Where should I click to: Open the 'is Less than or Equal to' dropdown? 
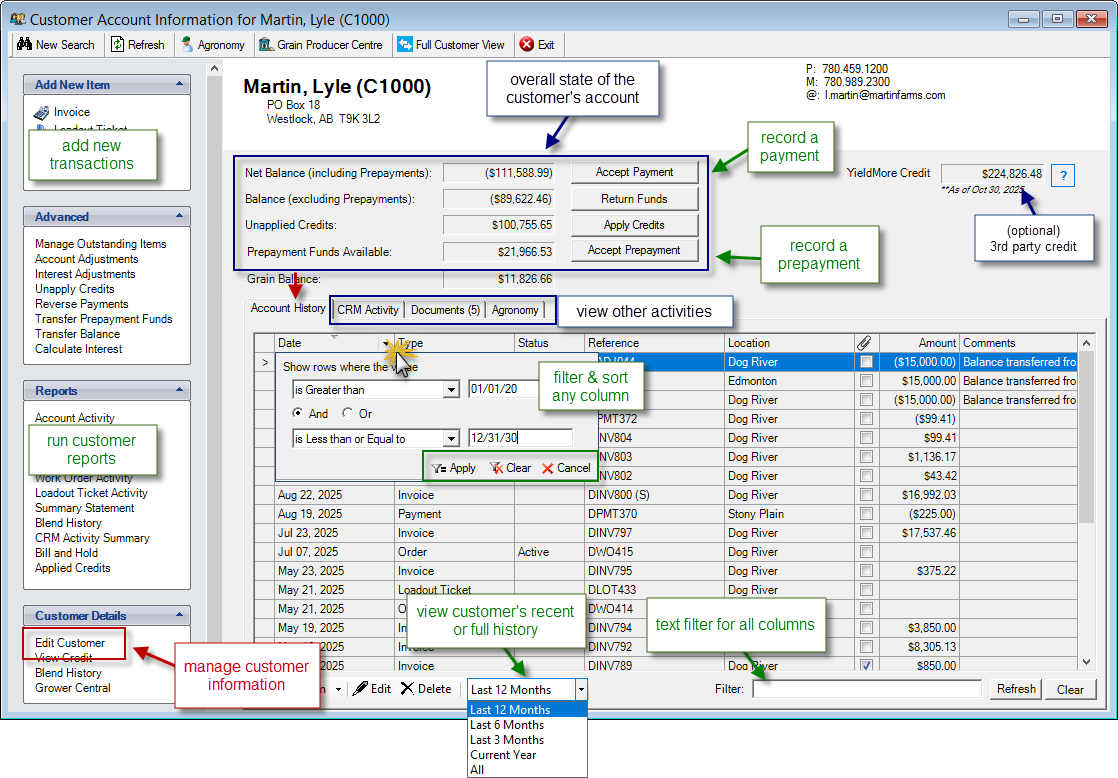[x=451, y=439]
